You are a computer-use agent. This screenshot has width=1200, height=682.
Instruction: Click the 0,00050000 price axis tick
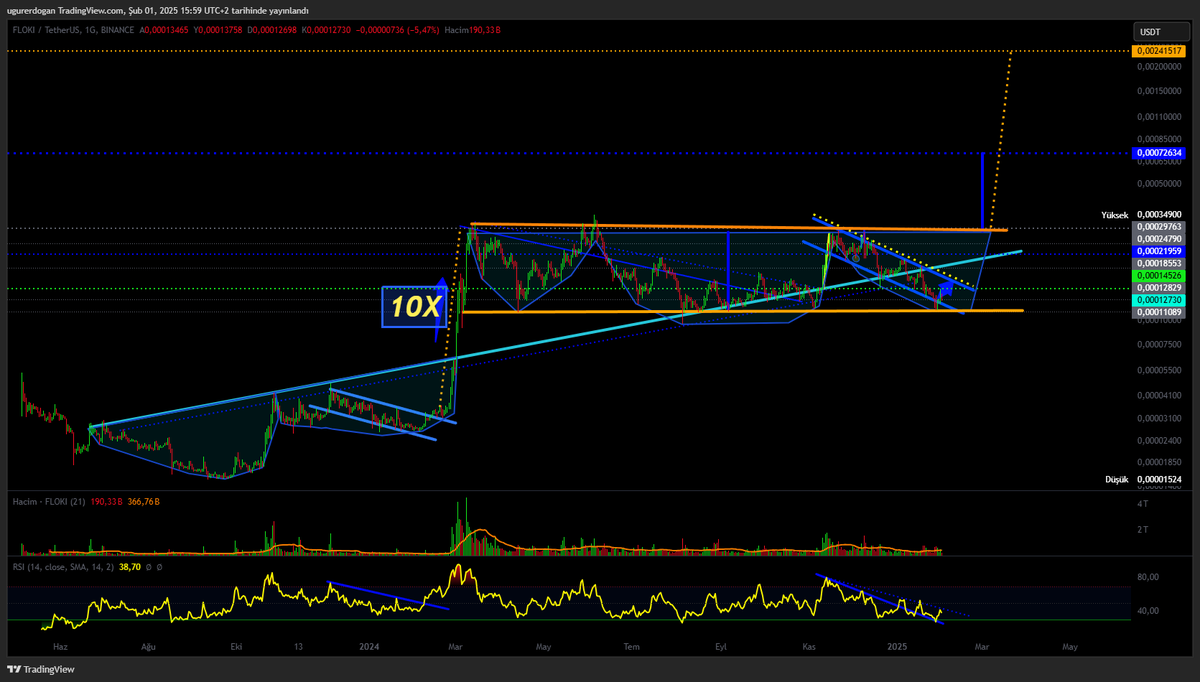[1159, 184]
